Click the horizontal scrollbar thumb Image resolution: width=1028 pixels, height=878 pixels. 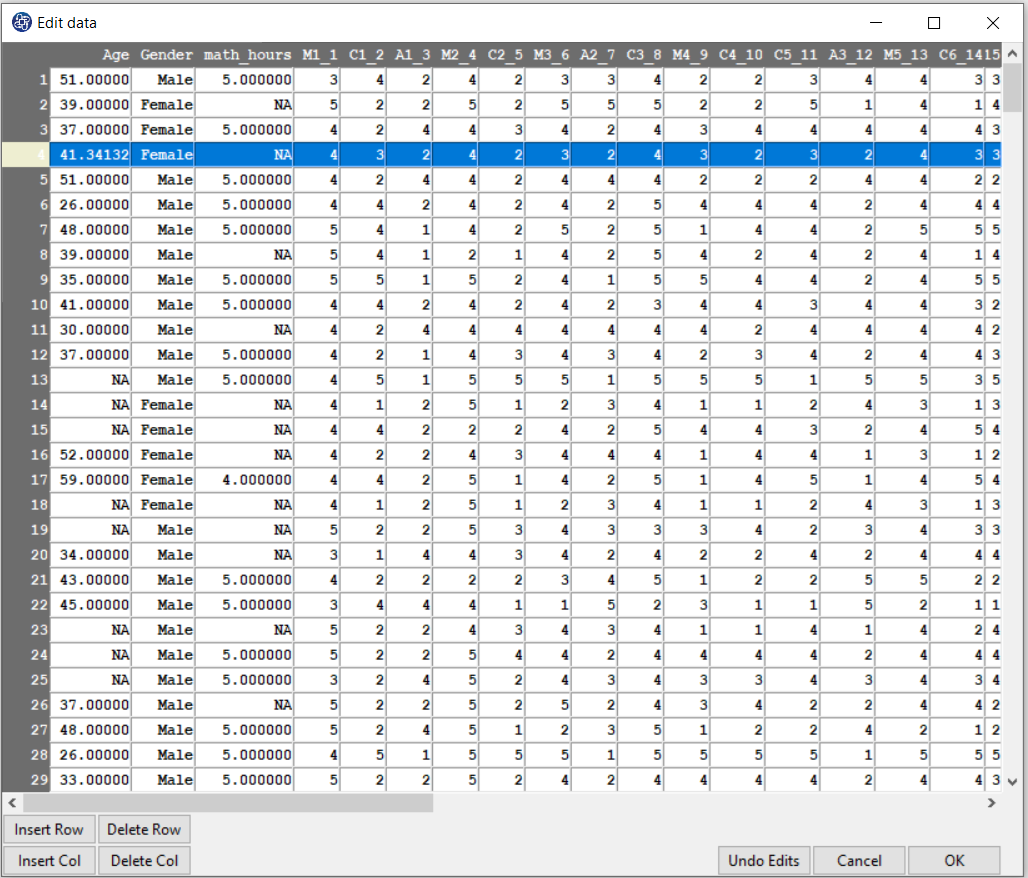228,803
